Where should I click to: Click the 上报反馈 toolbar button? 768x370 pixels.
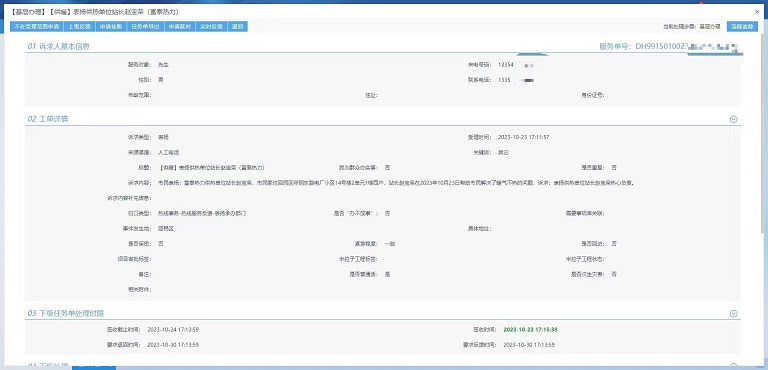click(79, 26)
